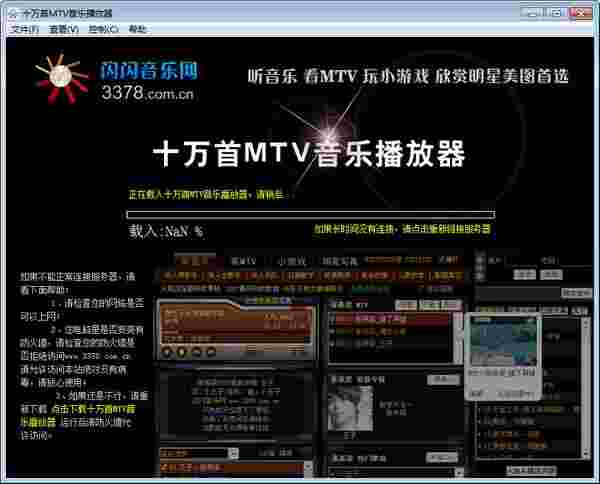Click the button right of the search field
The width and height of the screenshot is (600, 484).
(x=577, y=293)
